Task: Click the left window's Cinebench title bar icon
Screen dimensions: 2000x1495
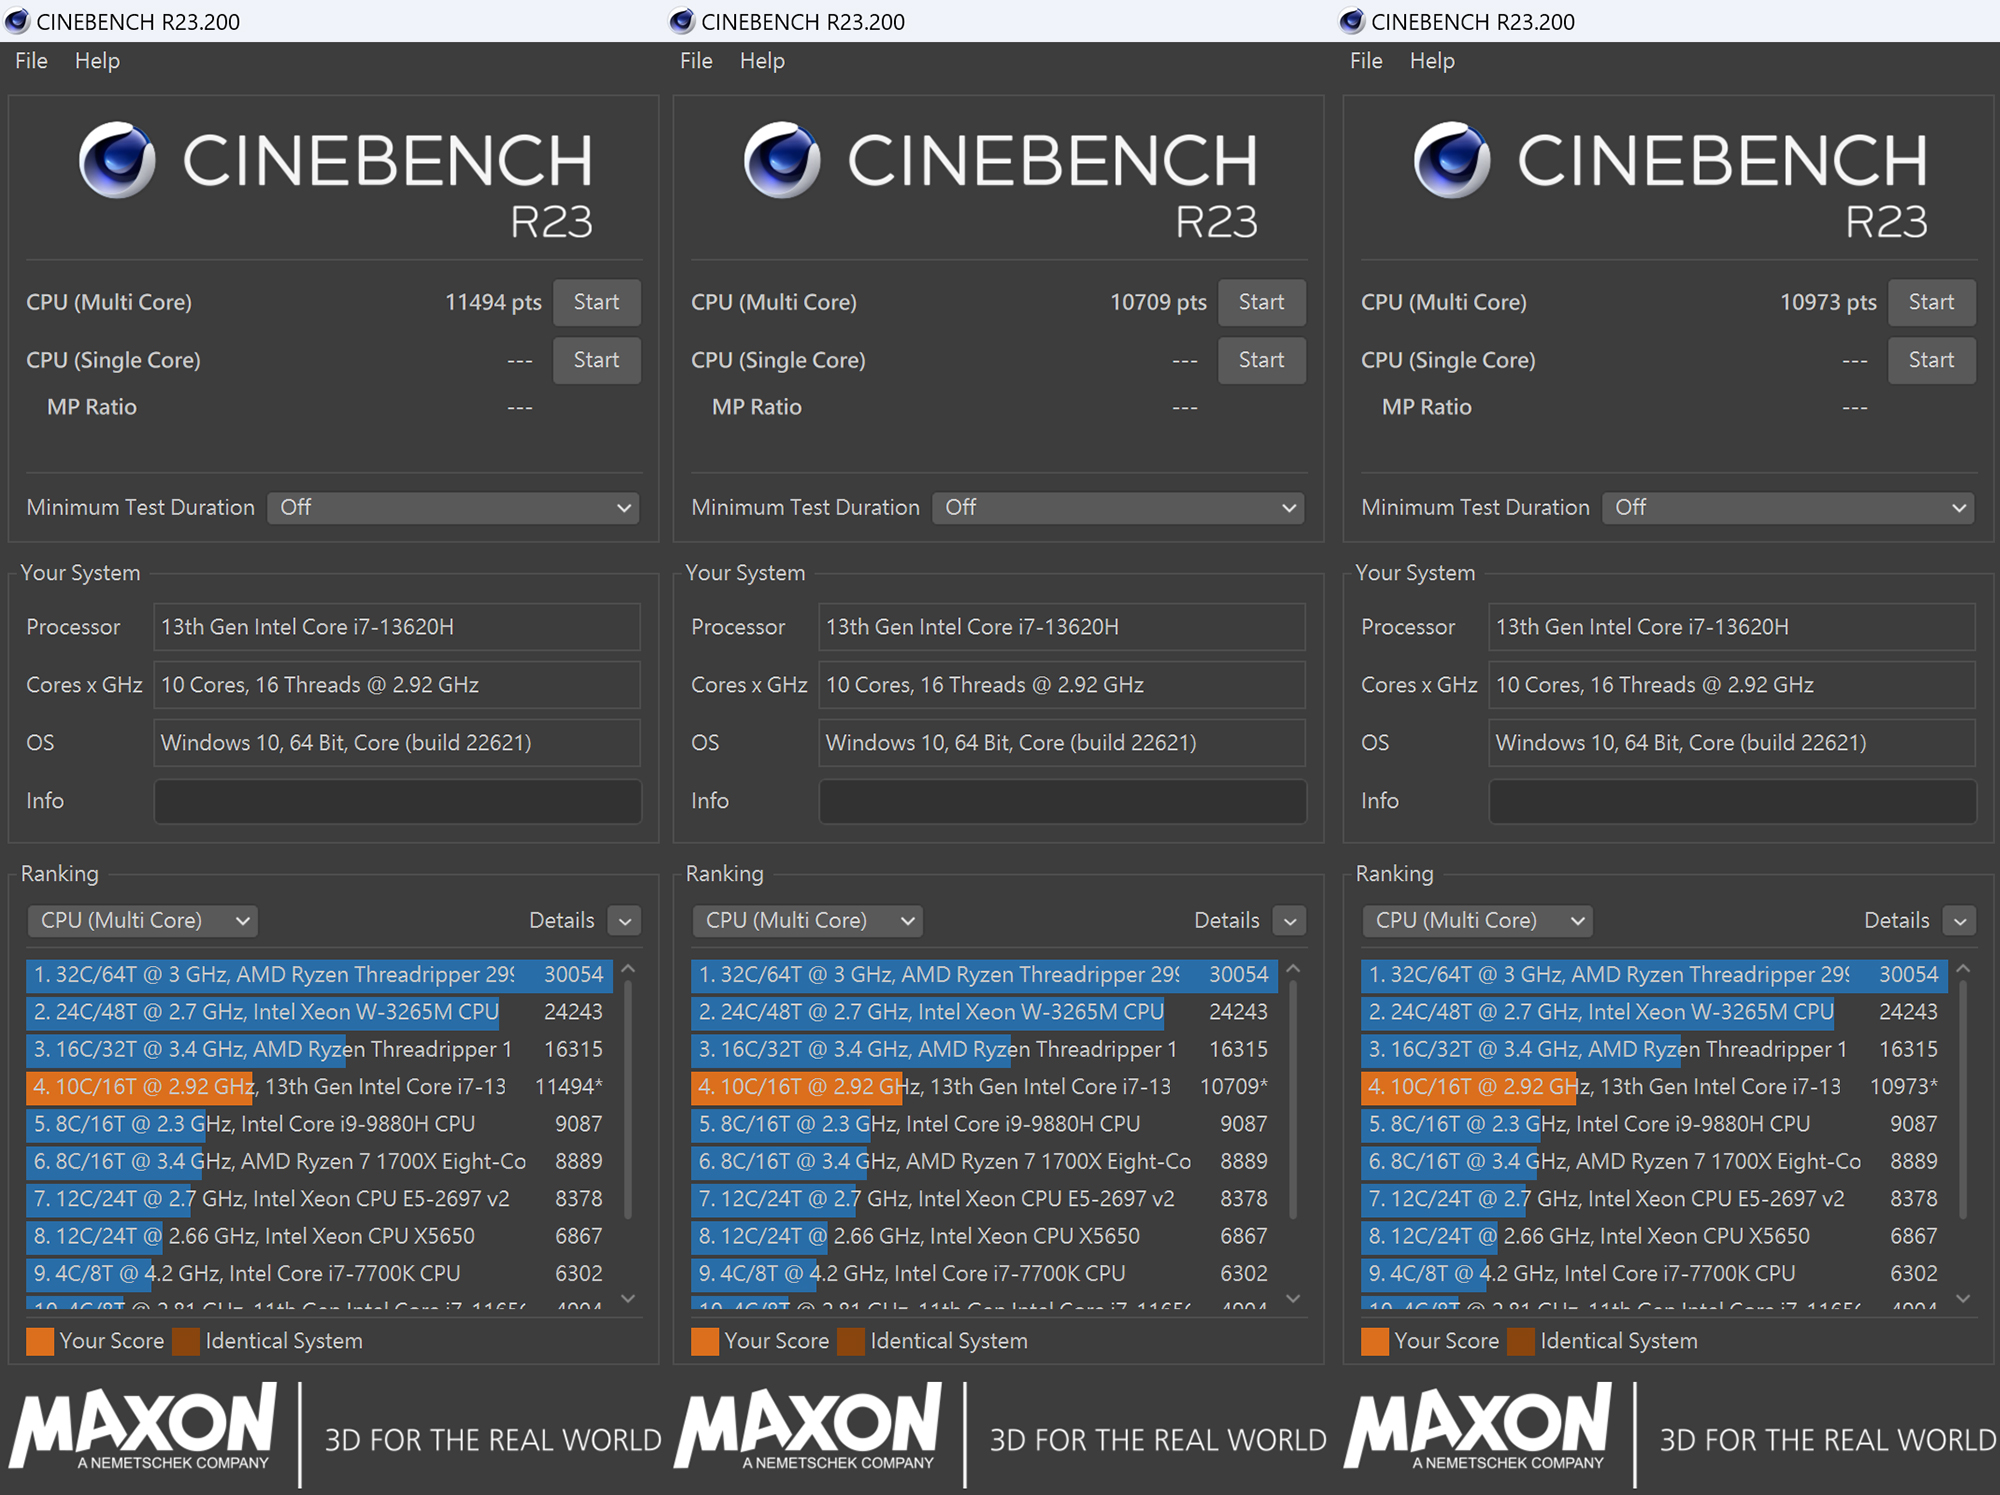Action: (x=17, y=21)
